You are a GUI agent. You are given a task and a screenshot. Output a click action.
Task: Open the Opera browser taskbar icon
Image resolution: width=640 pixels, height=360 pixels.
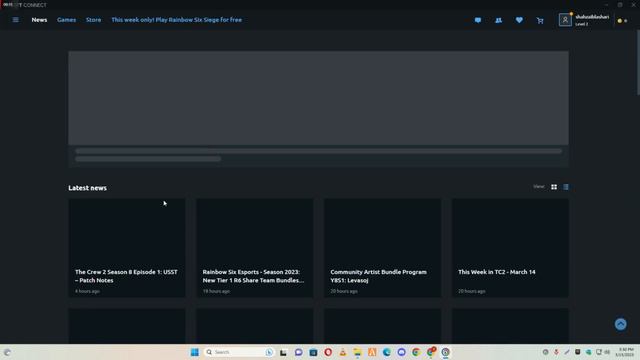[x=328, y=352]
